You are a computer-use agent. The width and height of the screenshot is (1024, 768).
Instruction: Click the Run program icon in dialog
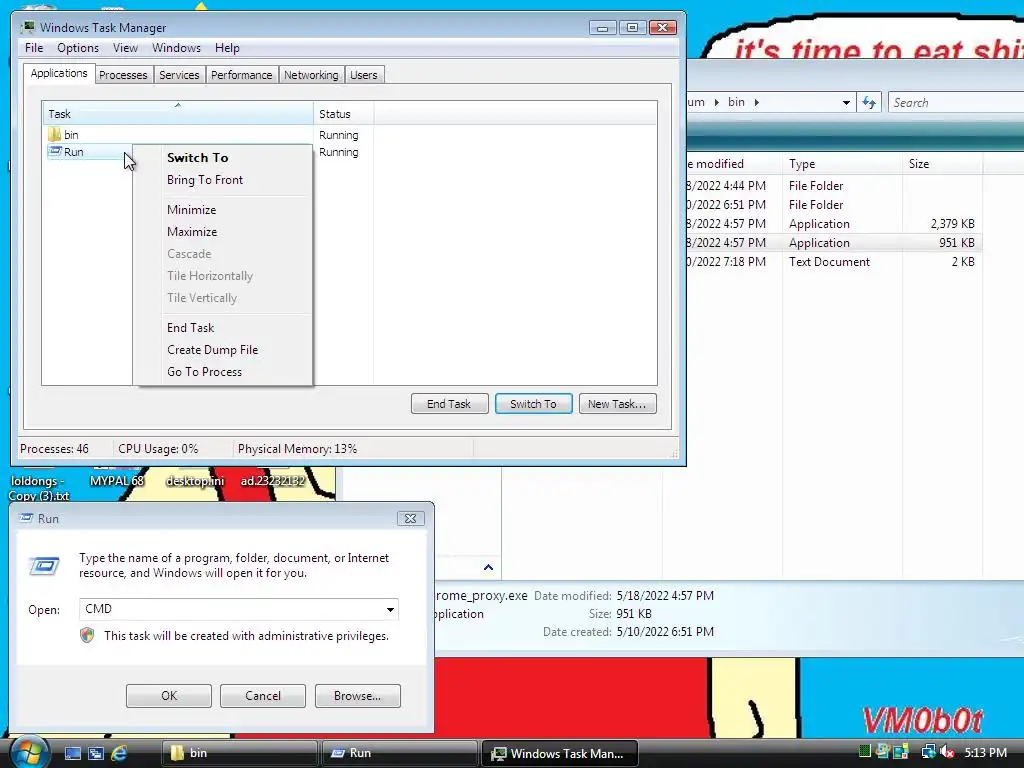pyautogui.click(x=44, y=566)
